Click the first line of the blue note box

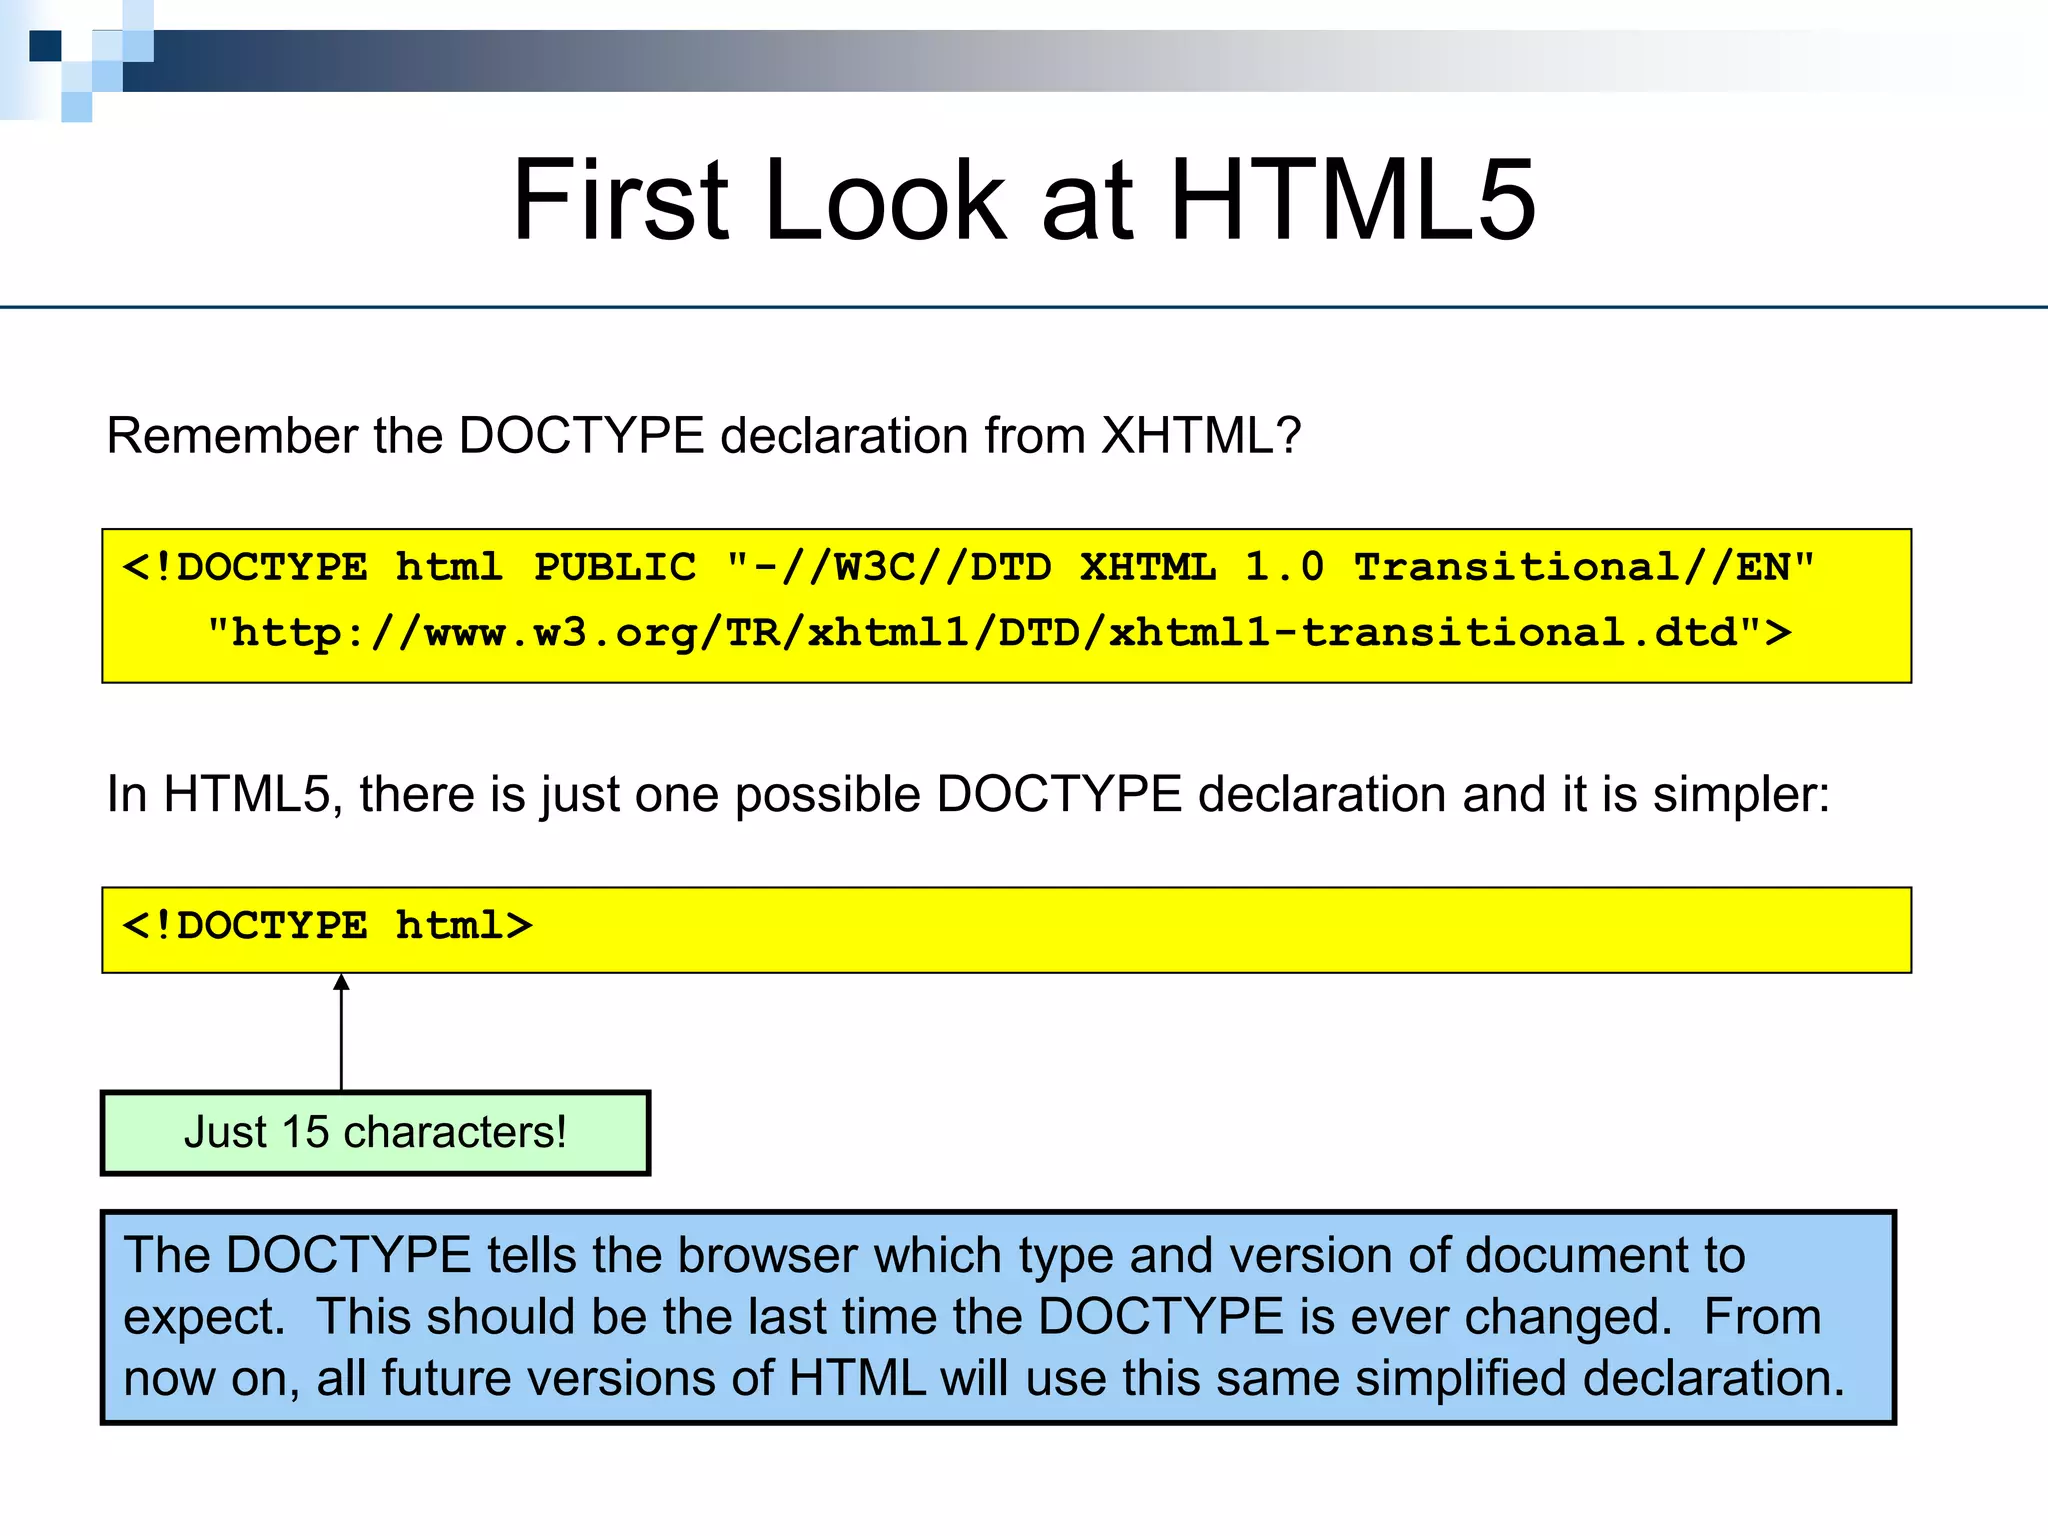933,1255
